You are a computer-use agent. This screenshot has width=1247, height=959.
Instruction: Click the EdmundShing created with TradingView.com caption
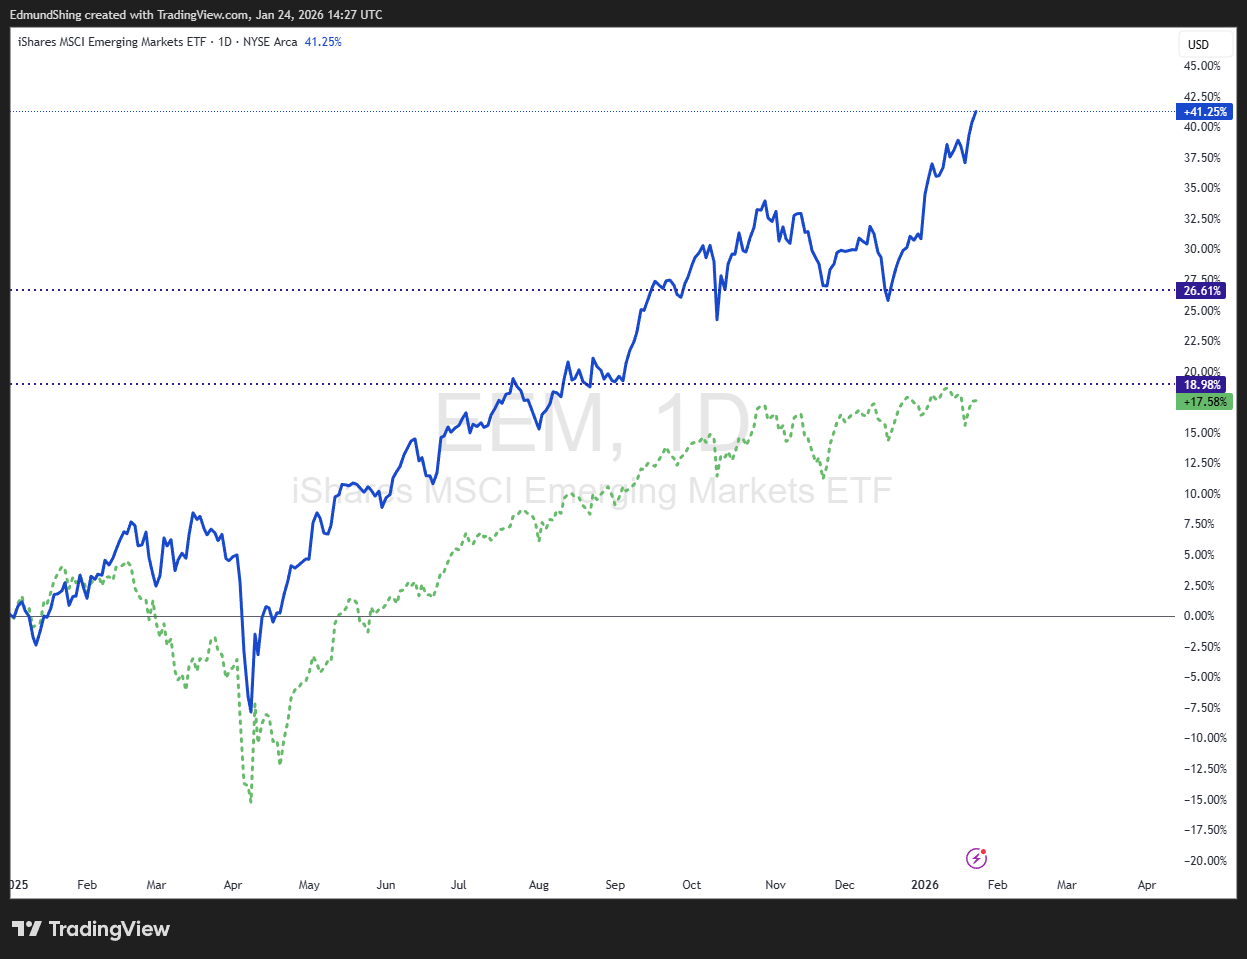click(x=196, y=15)
